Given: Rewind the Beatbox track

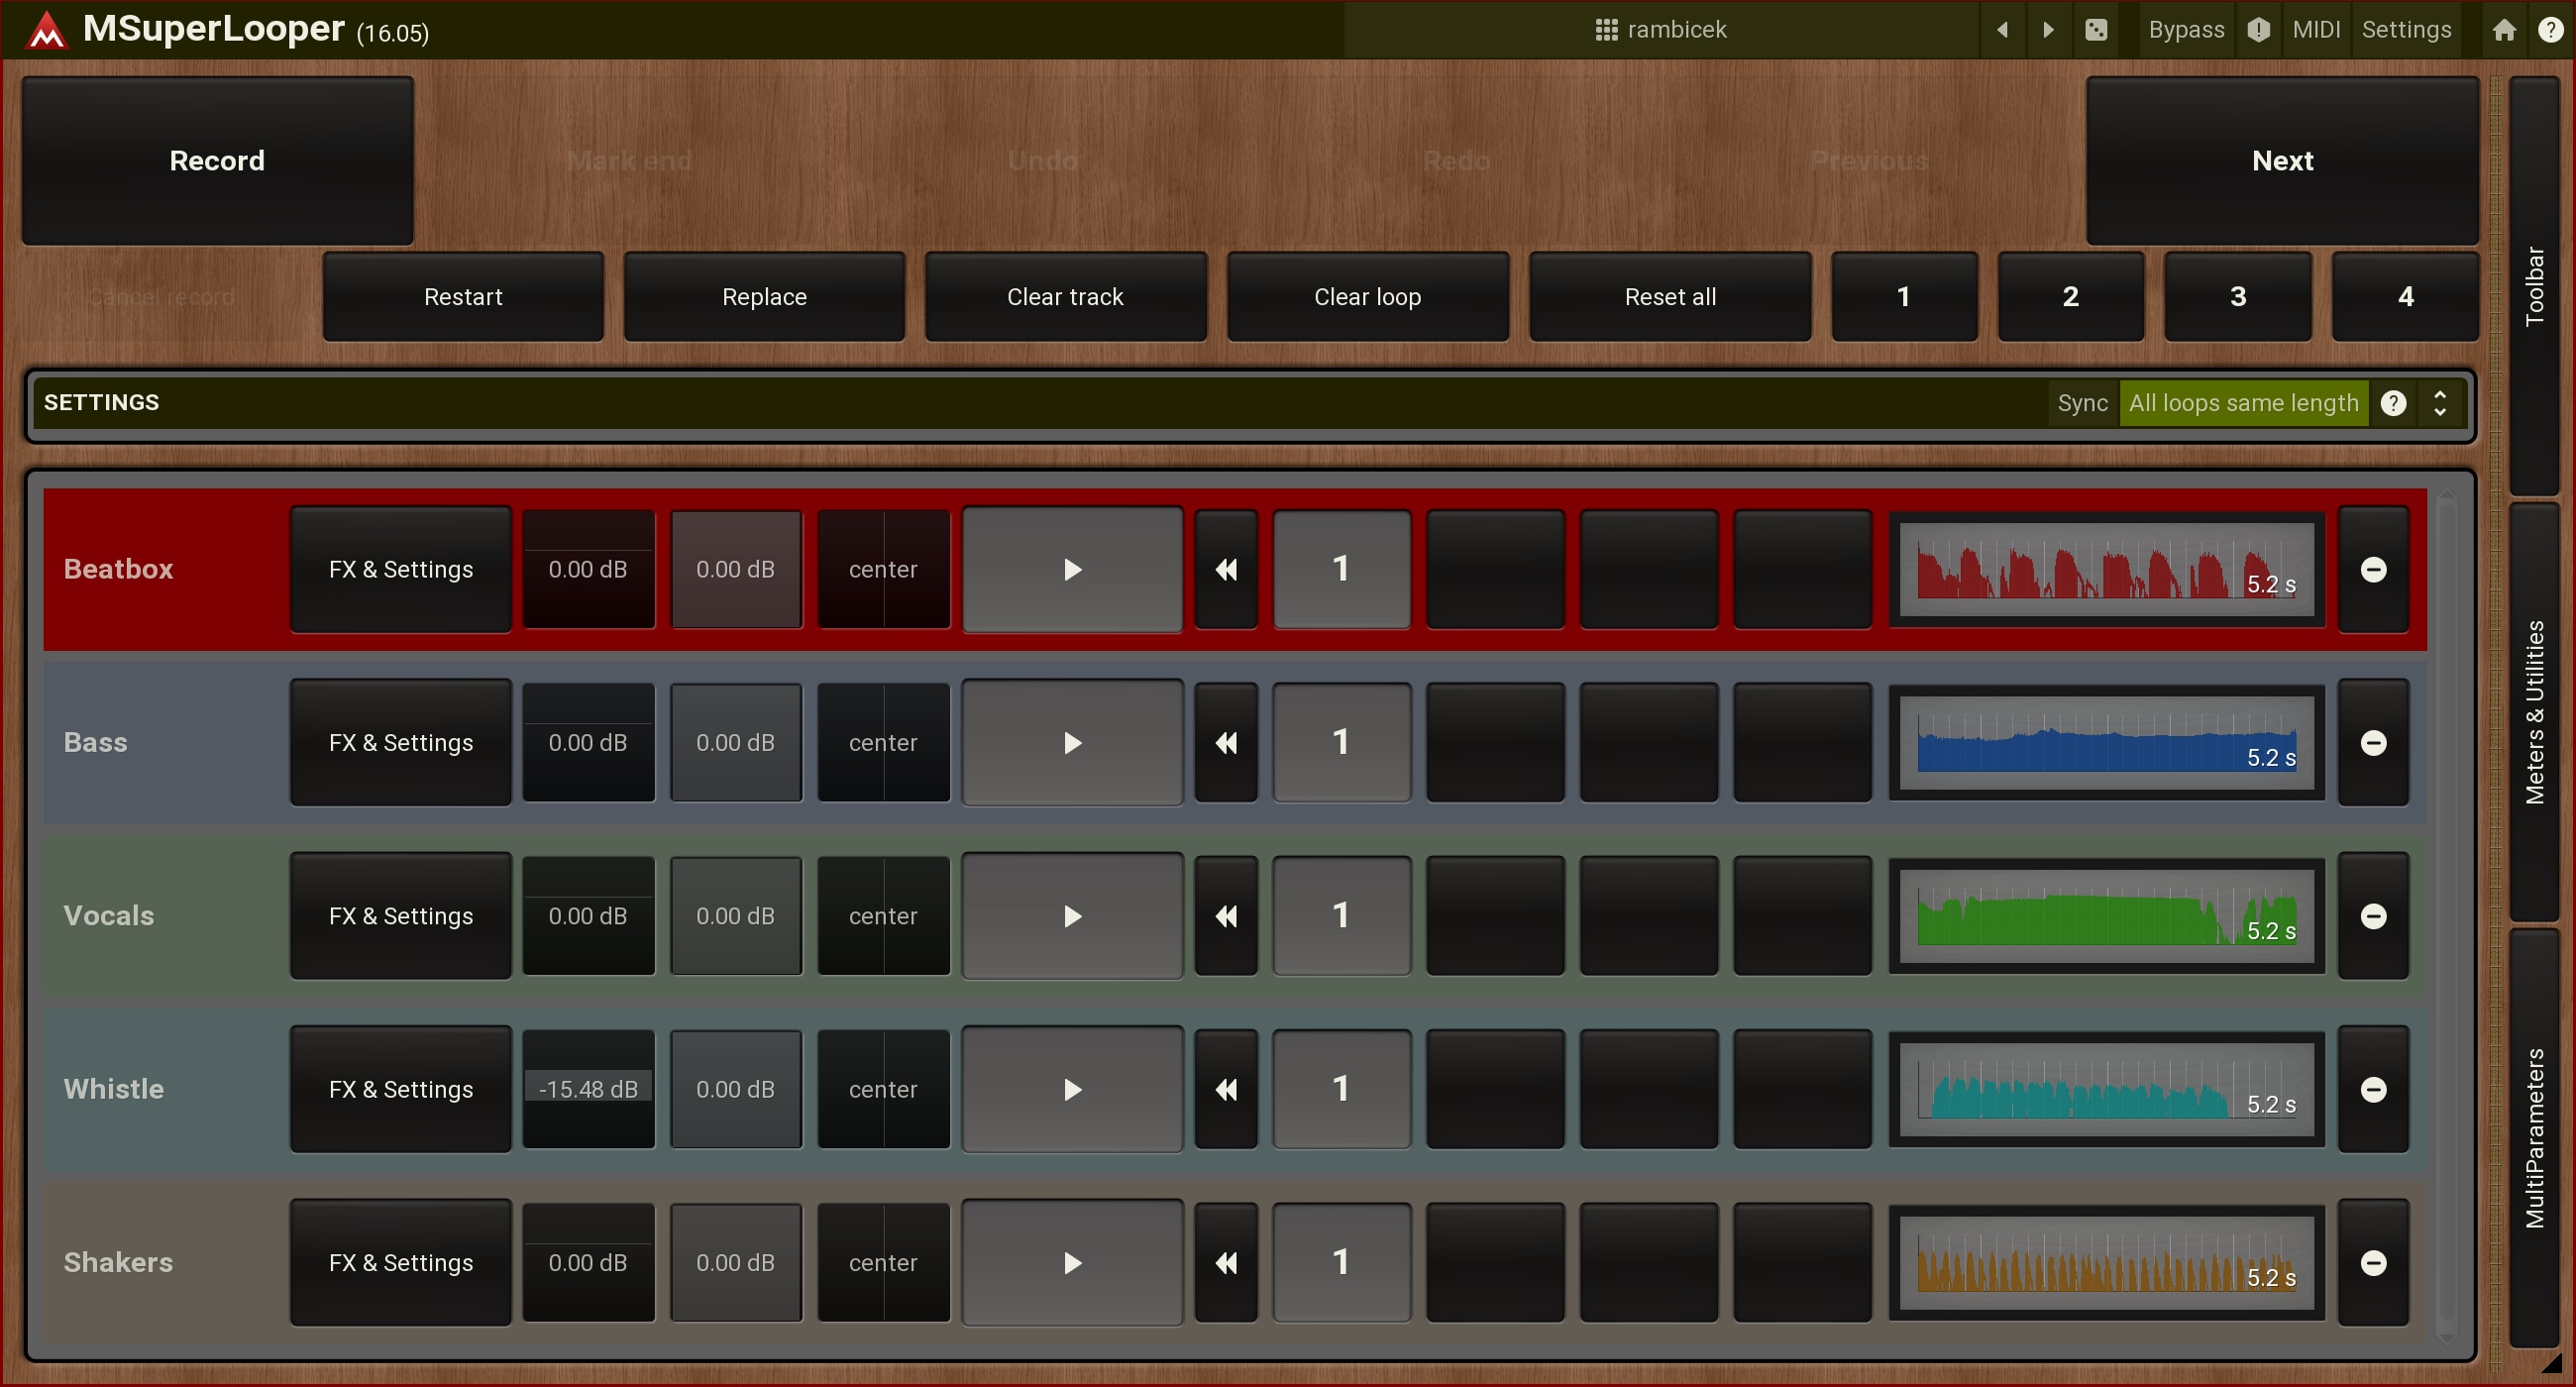Looking at the screenshot, I should pyautogui.click(x=1226, y=569).
